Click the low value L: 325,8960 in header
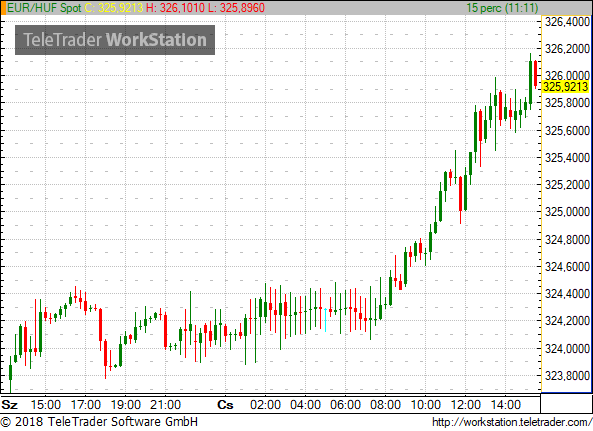 pyautogui.click(x=236, y=8)
